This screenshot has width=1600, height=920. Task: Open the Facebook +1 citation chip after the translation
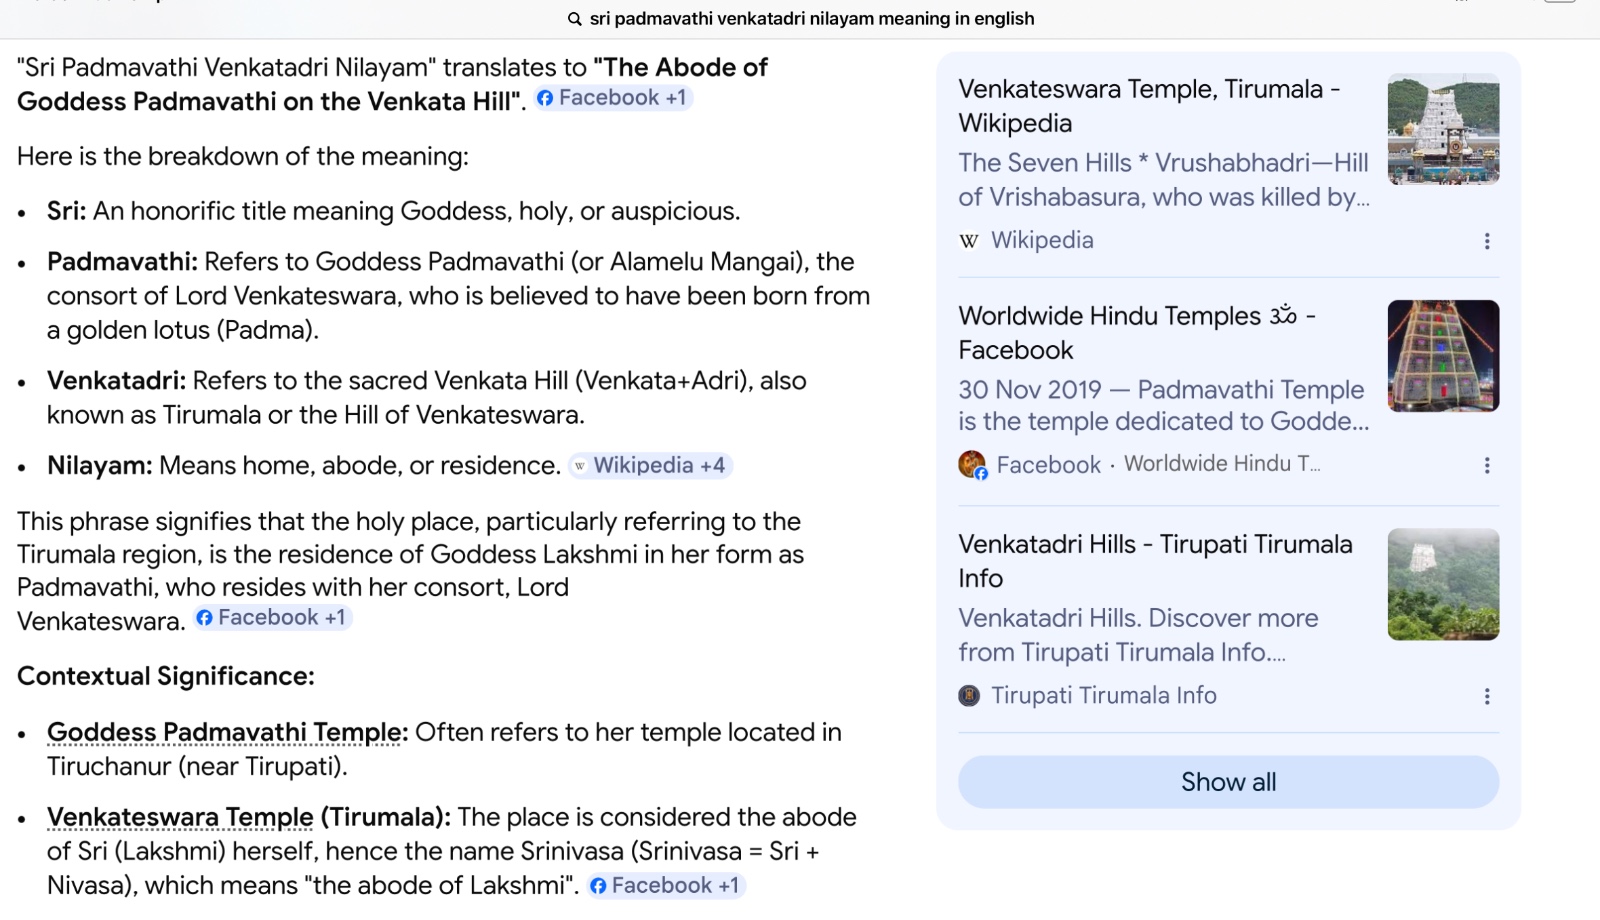[613, 98]
